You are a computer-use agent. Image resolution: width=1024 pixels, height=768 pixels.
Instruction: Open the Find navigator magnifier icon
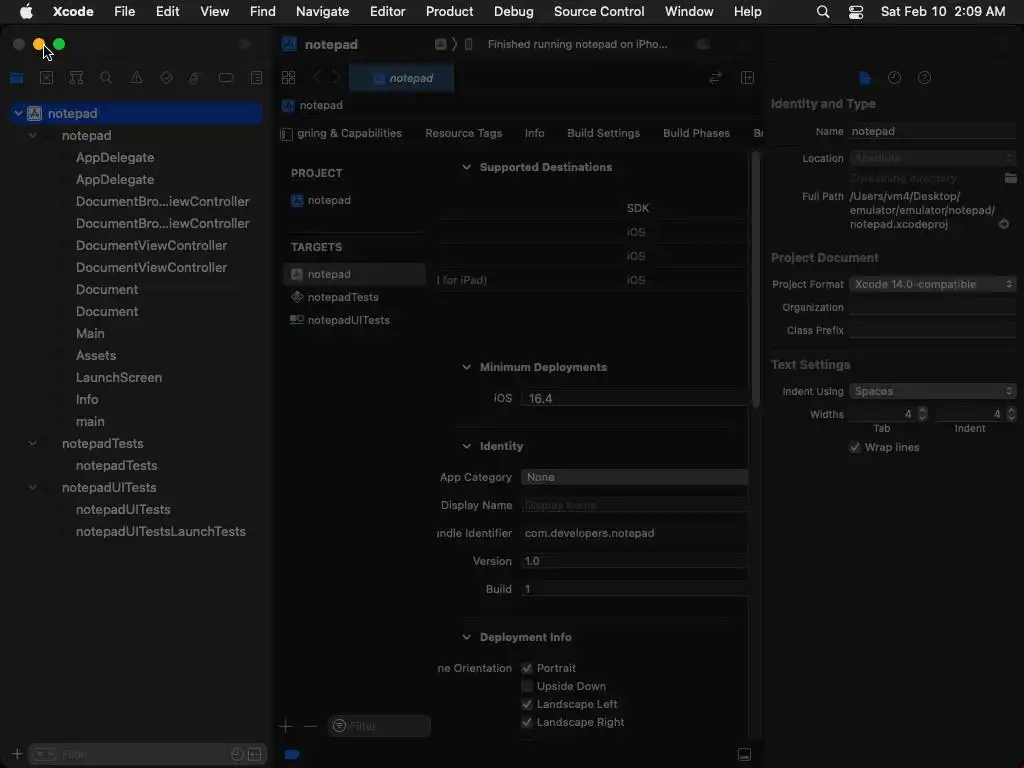(x=106, y=78)
